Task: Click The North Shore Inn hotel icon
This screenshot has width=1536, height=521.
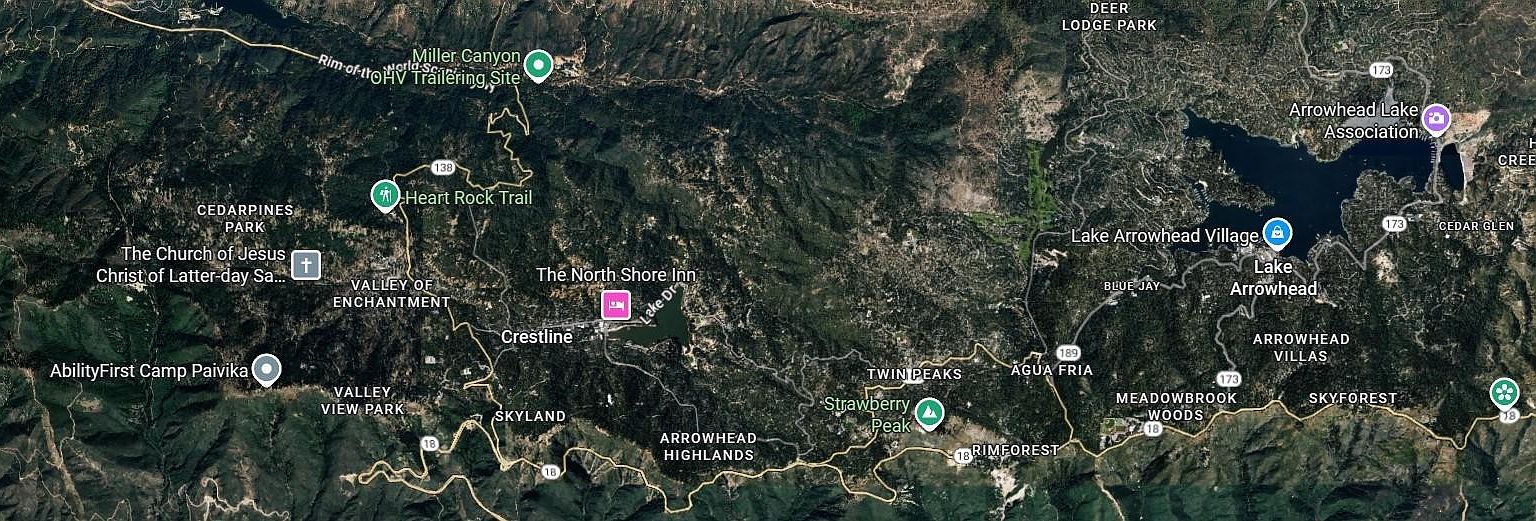Action: tap(615, 304)
